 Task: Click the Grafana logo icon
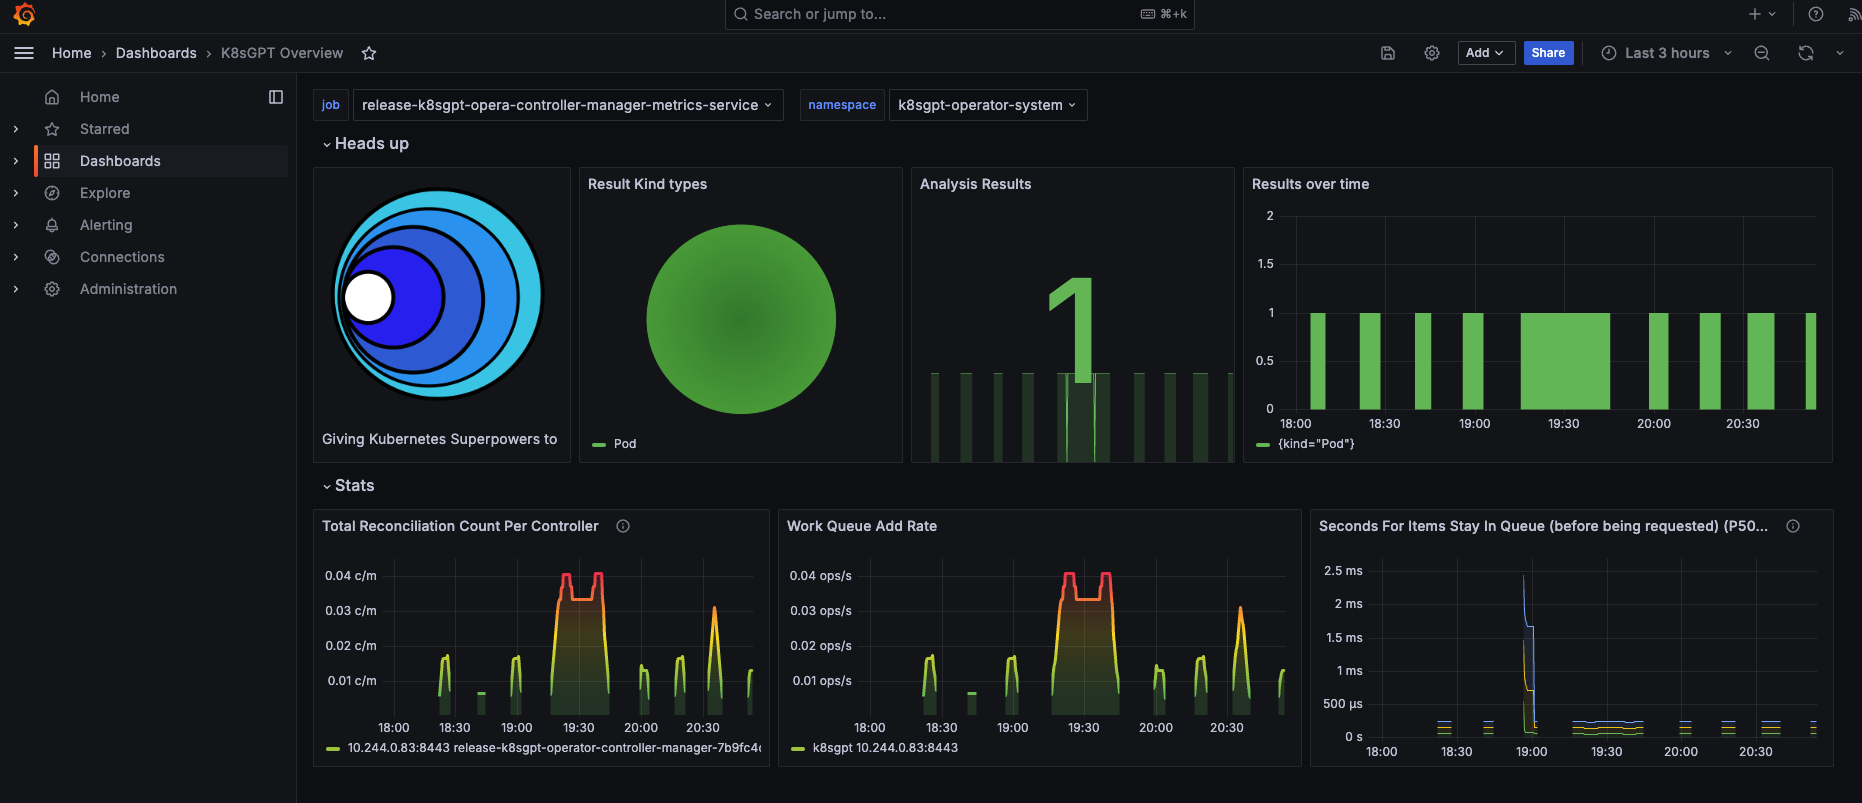pyautogui.click(x=24, y=14)
